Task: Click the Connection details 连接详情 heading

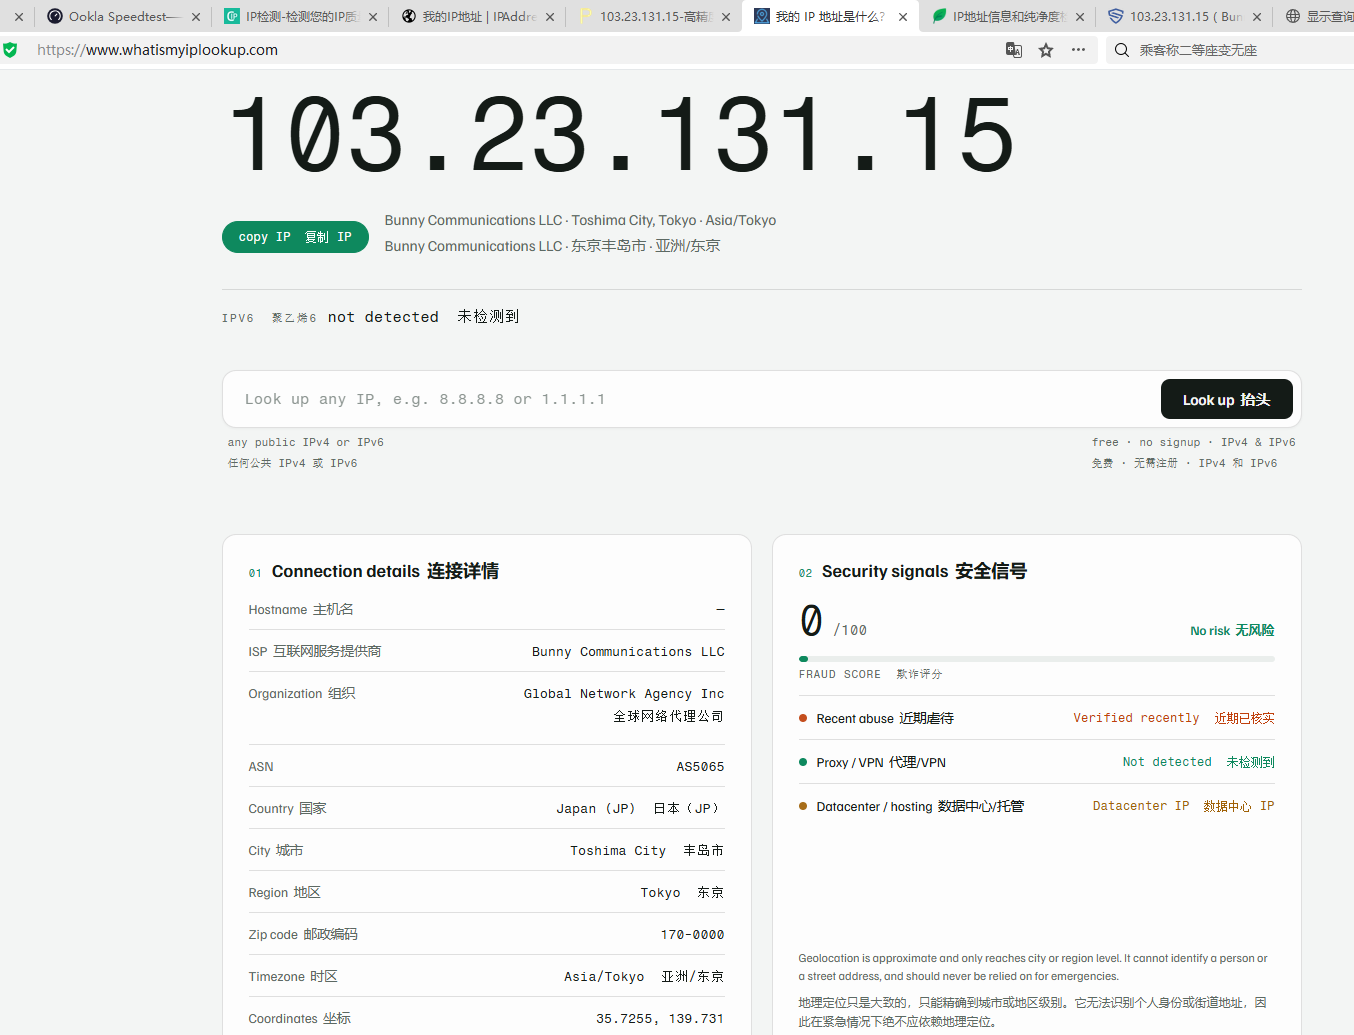Action: [385, 571]
